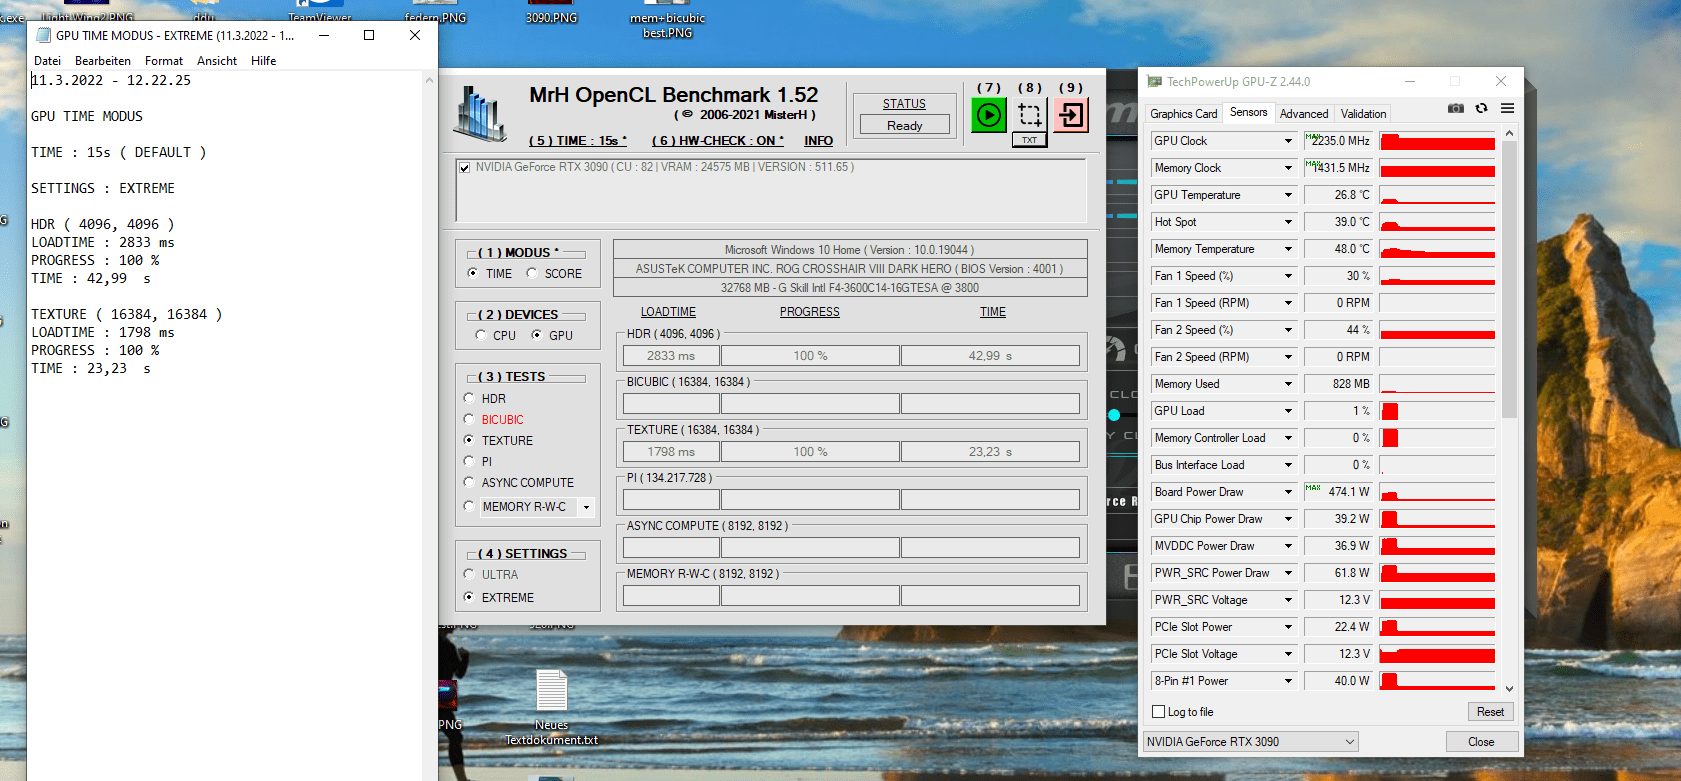The height and width of the screenshot is (781, 1681).
Task: Click the MrH OpenCL Benchmark logo image
Action: pos(481,113)
